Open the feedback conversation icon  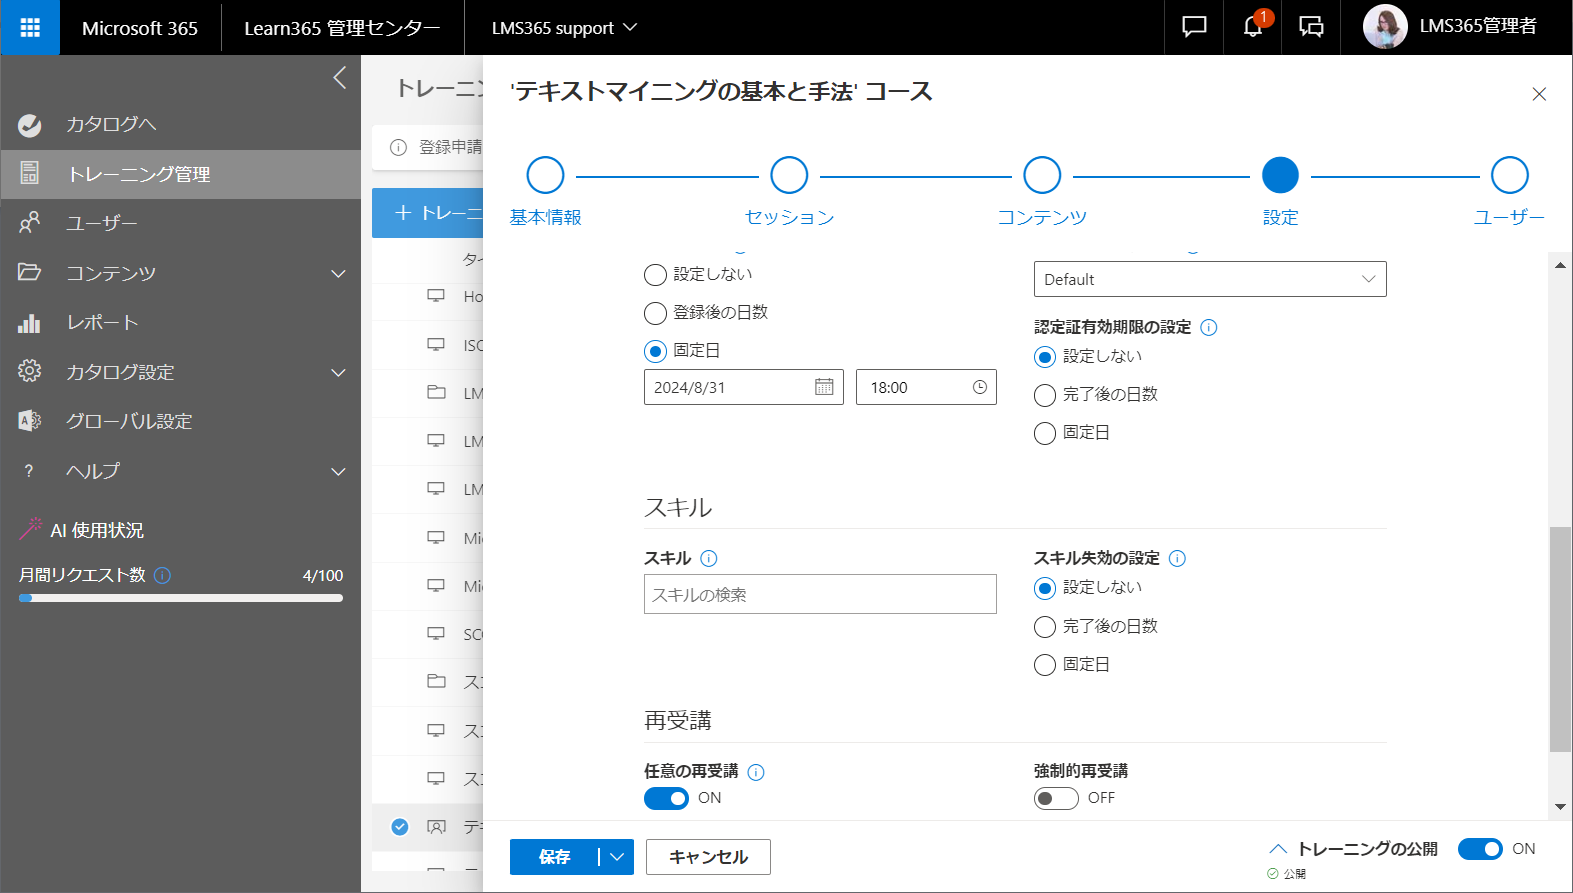pos(1311,27)
